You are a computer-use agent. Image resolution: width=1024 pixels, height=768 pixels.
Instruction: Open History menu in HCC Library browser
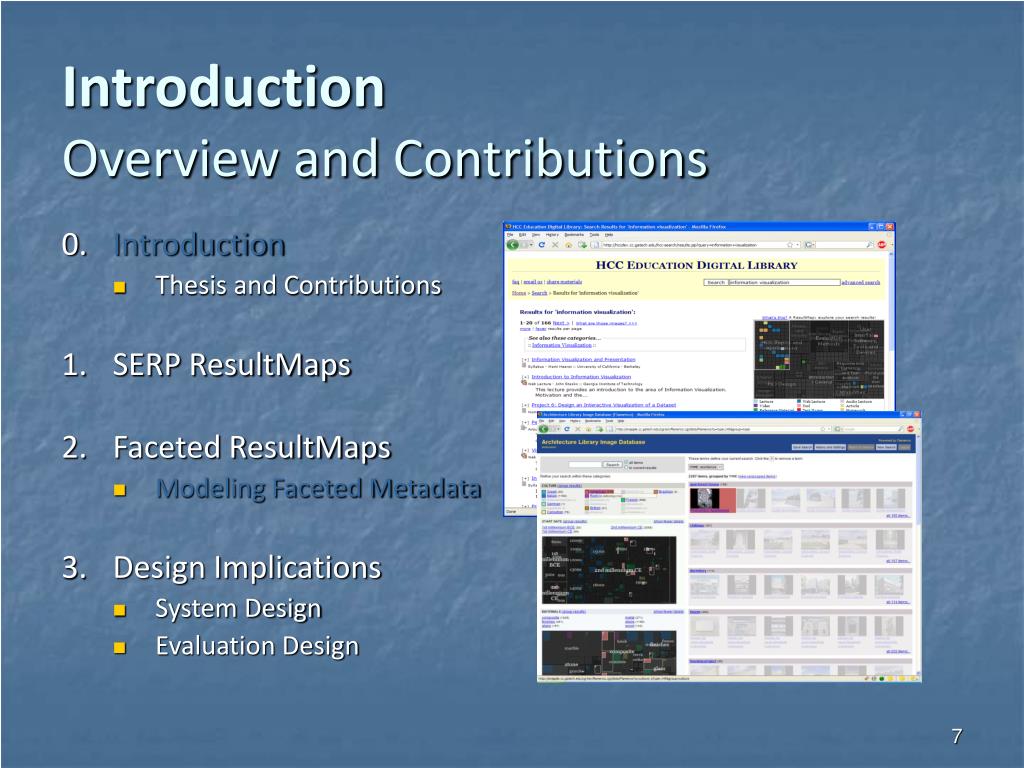tap(552, 234)
